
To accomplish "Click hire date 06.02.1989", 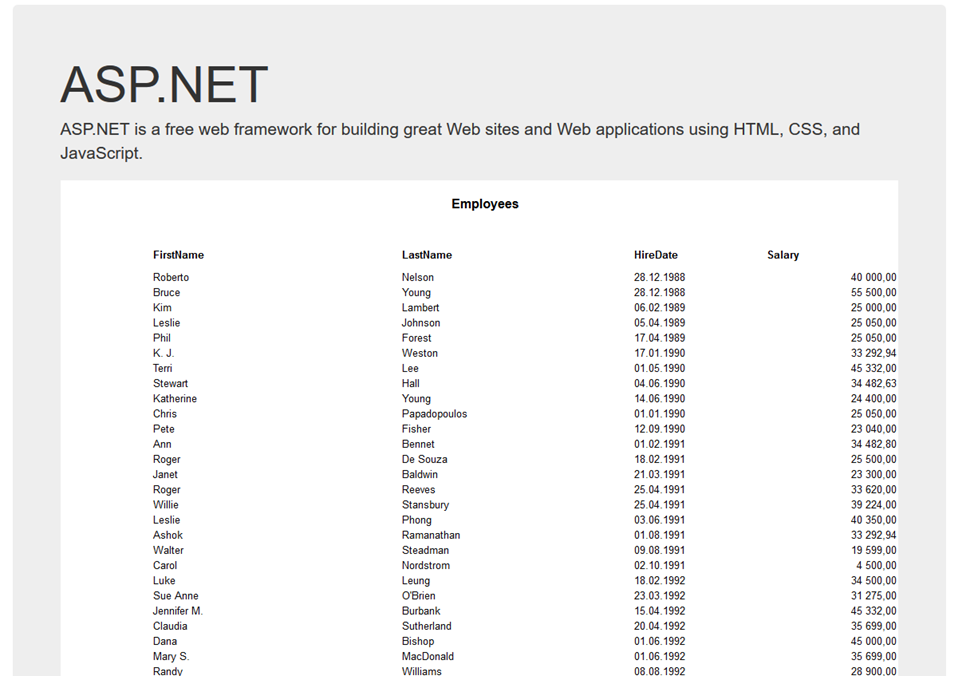I will coord(659,308).
